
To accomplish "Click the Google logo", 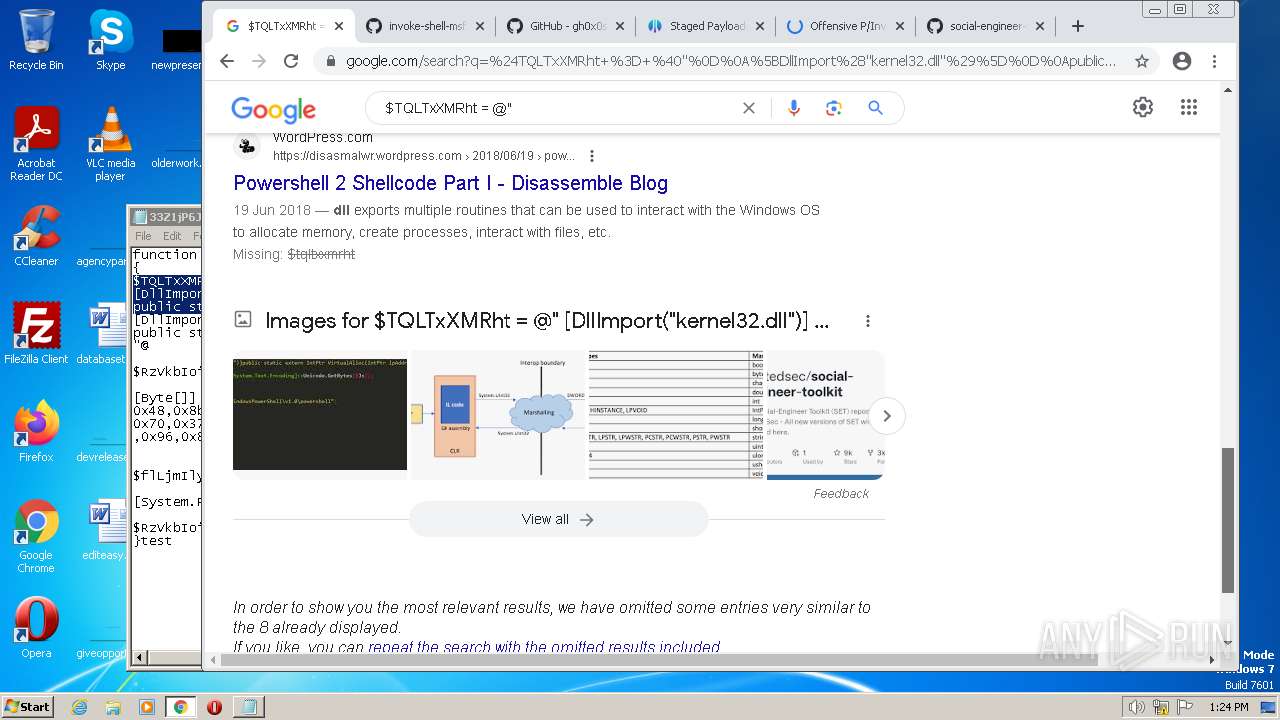I will click(273, 109).
